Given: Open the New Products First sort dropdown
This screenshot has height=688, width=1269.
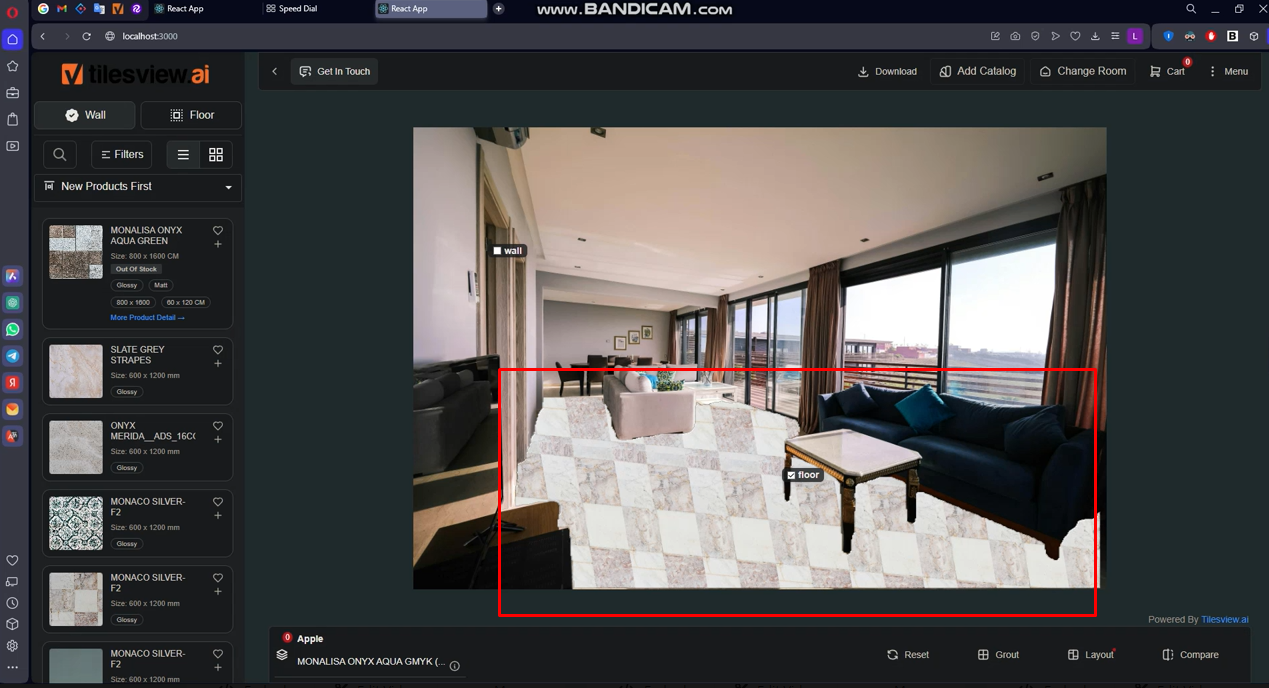Looking at the screenshot, I should coord(138,187).
